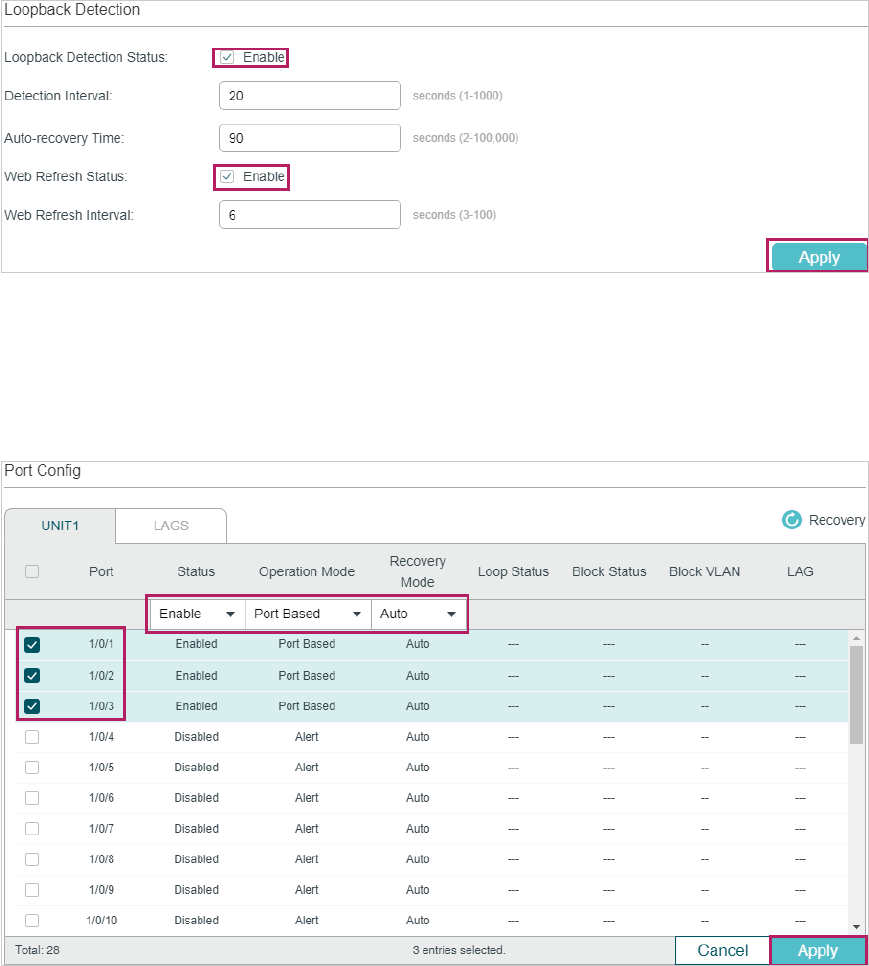Screen dimensions: 869x966
Task: Select the 1/0/10 port label
Action: click(x=102, y=920)
